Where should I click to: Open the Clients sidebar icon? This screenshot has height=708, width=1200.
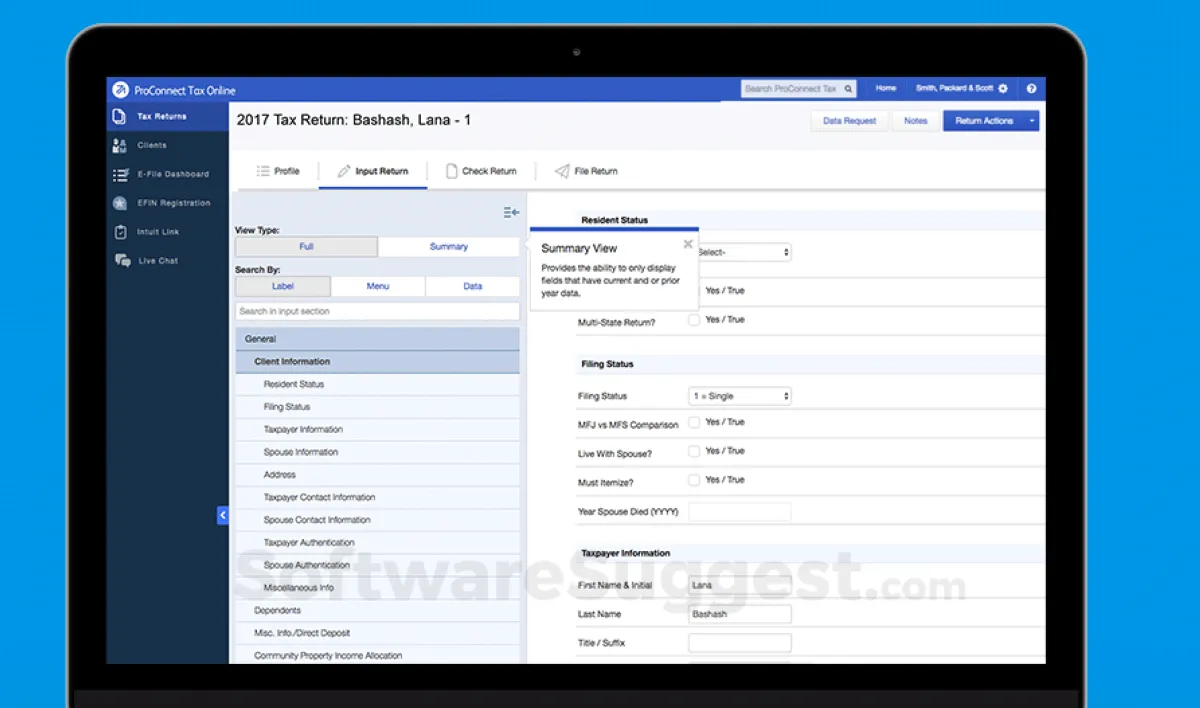click(x=120, y=146)
